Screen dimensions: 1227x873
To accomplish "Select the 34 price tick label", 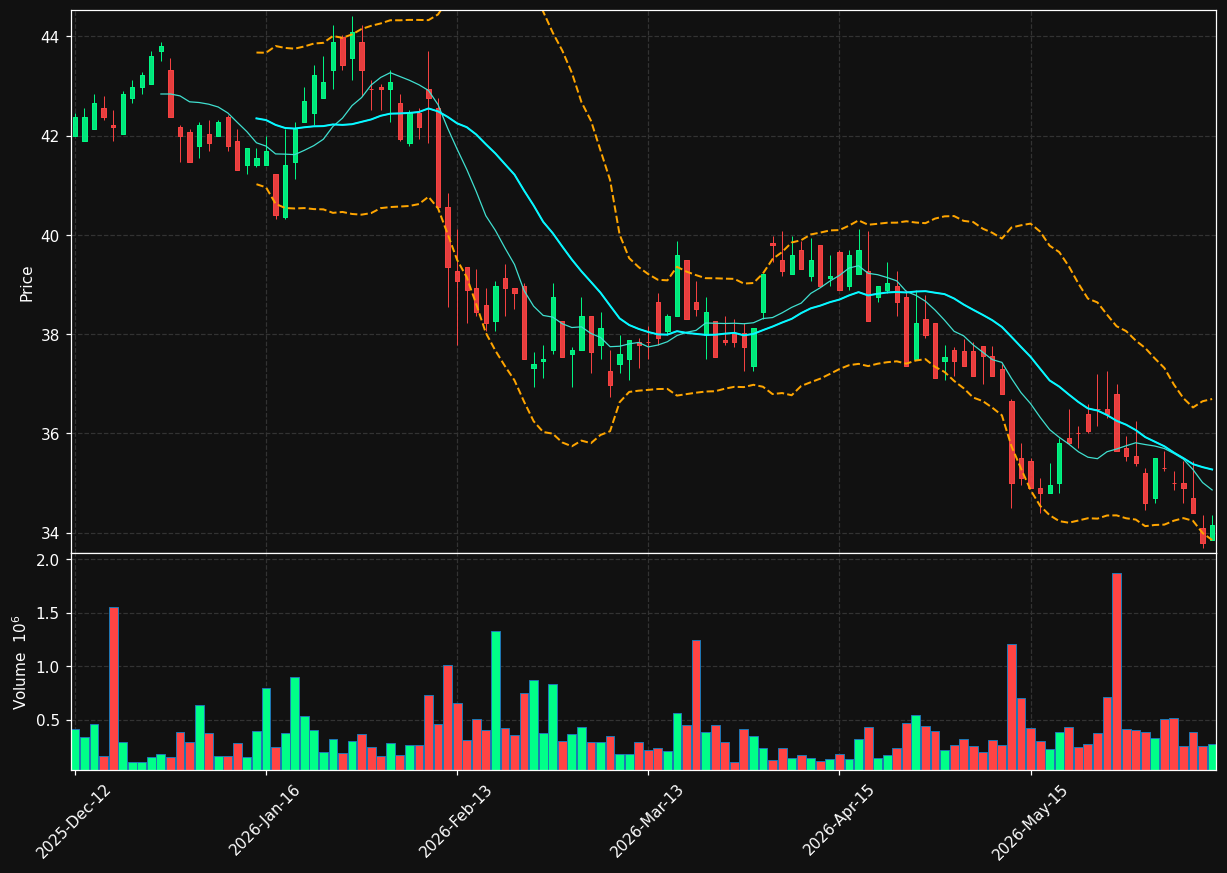I will coord(49,533).
